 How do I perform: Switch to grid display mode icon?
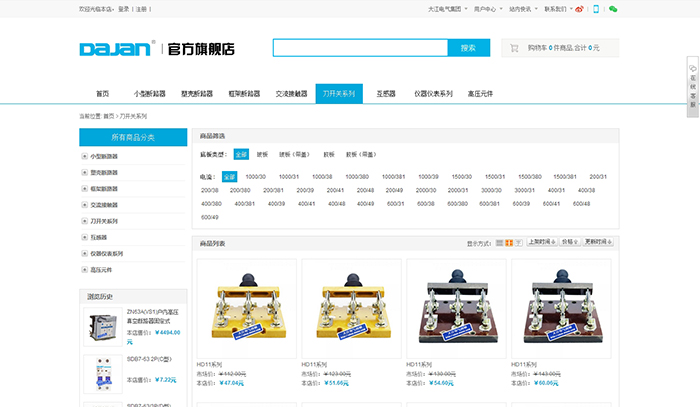[509, 243]
